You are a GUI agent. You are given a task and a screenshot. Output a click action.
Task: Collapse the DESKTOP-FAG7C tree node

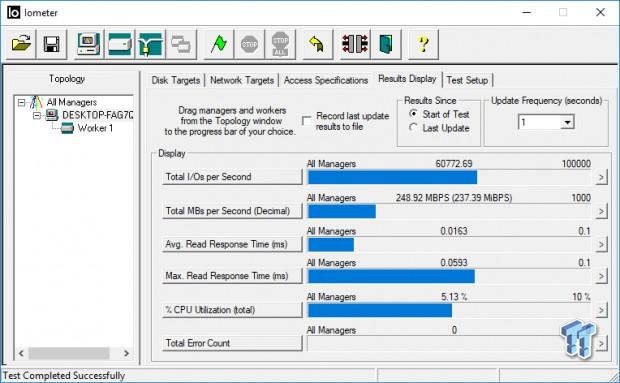[x=37, y=115]
